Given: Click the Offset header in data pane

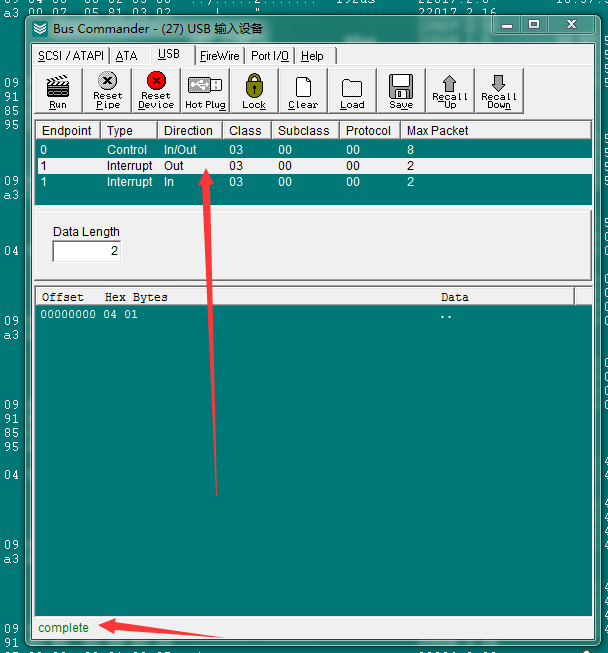Looking at the screenshot, I should [62, 297].
